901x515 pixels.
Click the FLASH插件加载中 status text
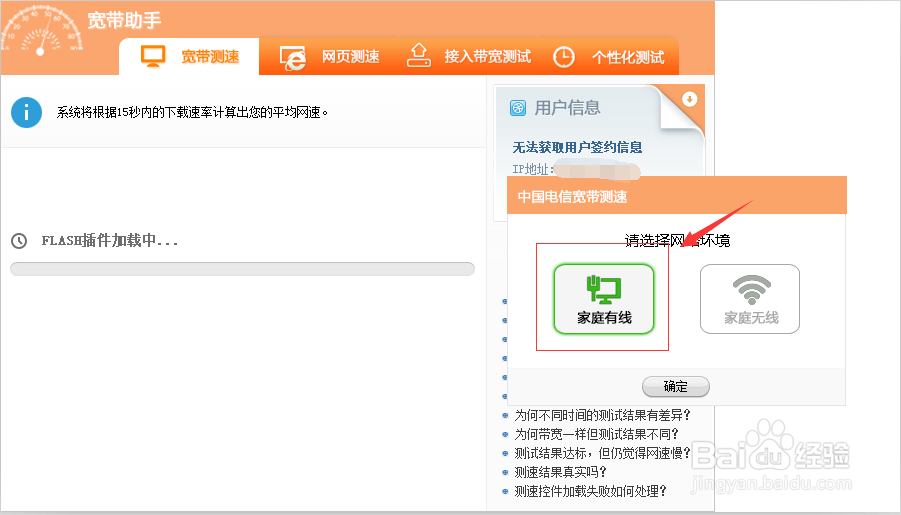pyautogui.click(x=110, y=241)
